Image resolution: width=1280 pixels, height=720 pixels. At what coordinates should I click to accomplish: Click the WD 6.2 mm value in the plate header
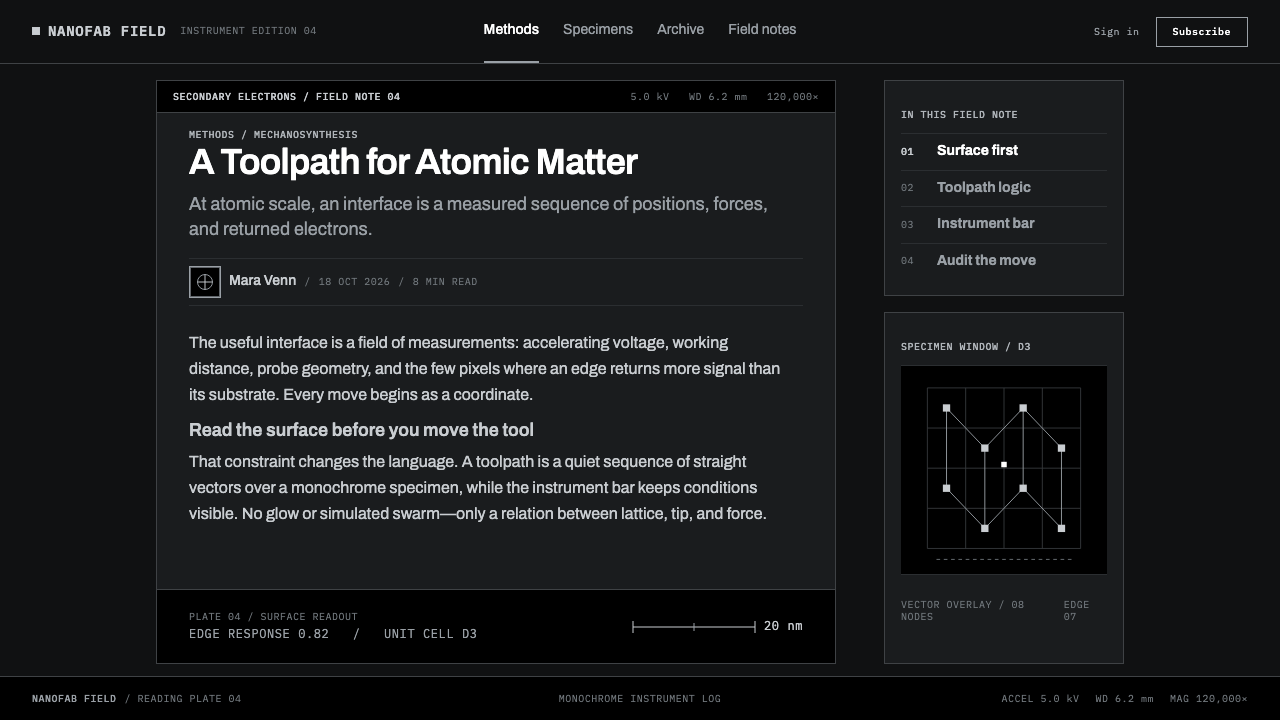tap(718, 97)
